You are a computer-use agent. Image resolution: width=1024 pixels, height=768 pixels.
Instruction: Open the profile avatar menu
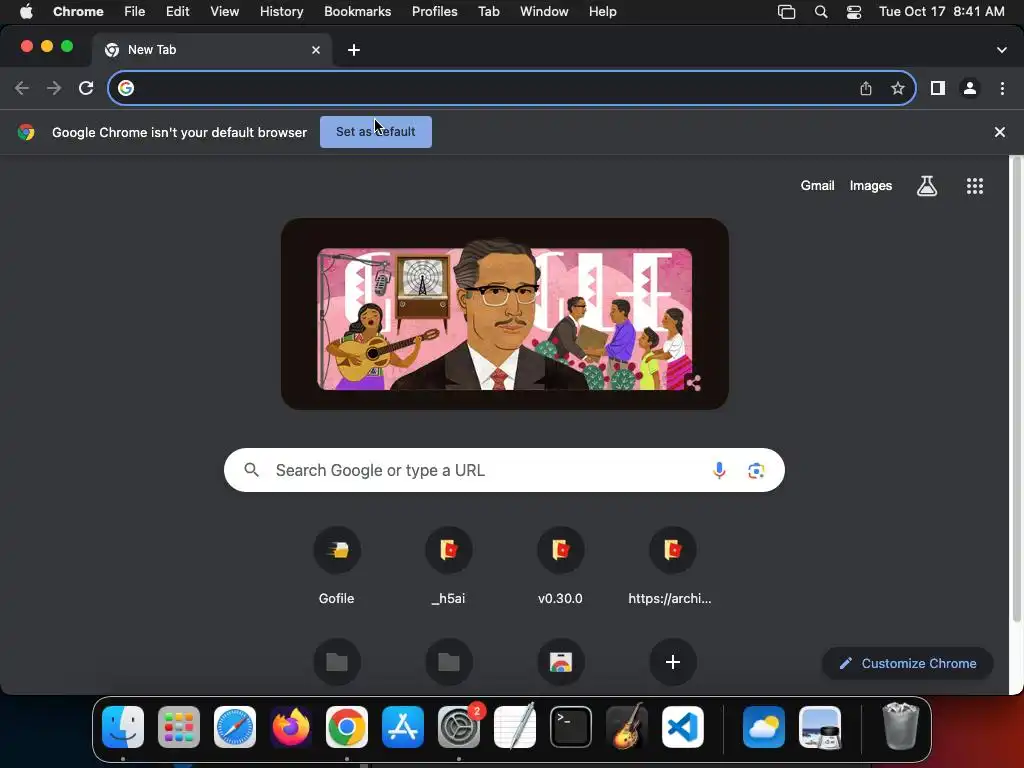tap(970, 88)
